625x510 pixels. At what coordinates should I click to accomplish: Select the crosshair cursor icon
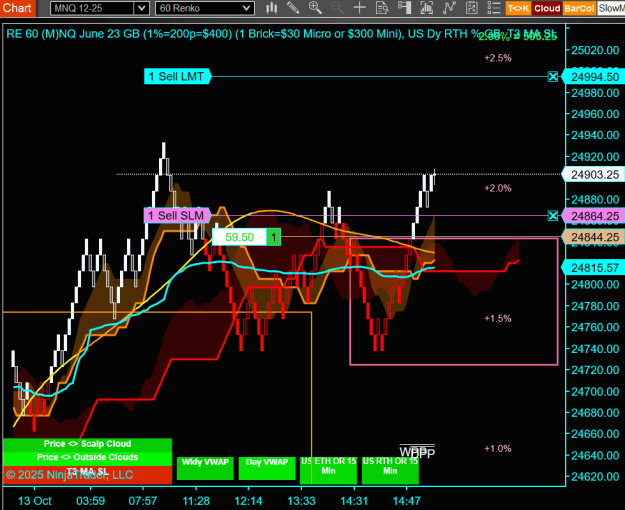[x=360, y=8]
